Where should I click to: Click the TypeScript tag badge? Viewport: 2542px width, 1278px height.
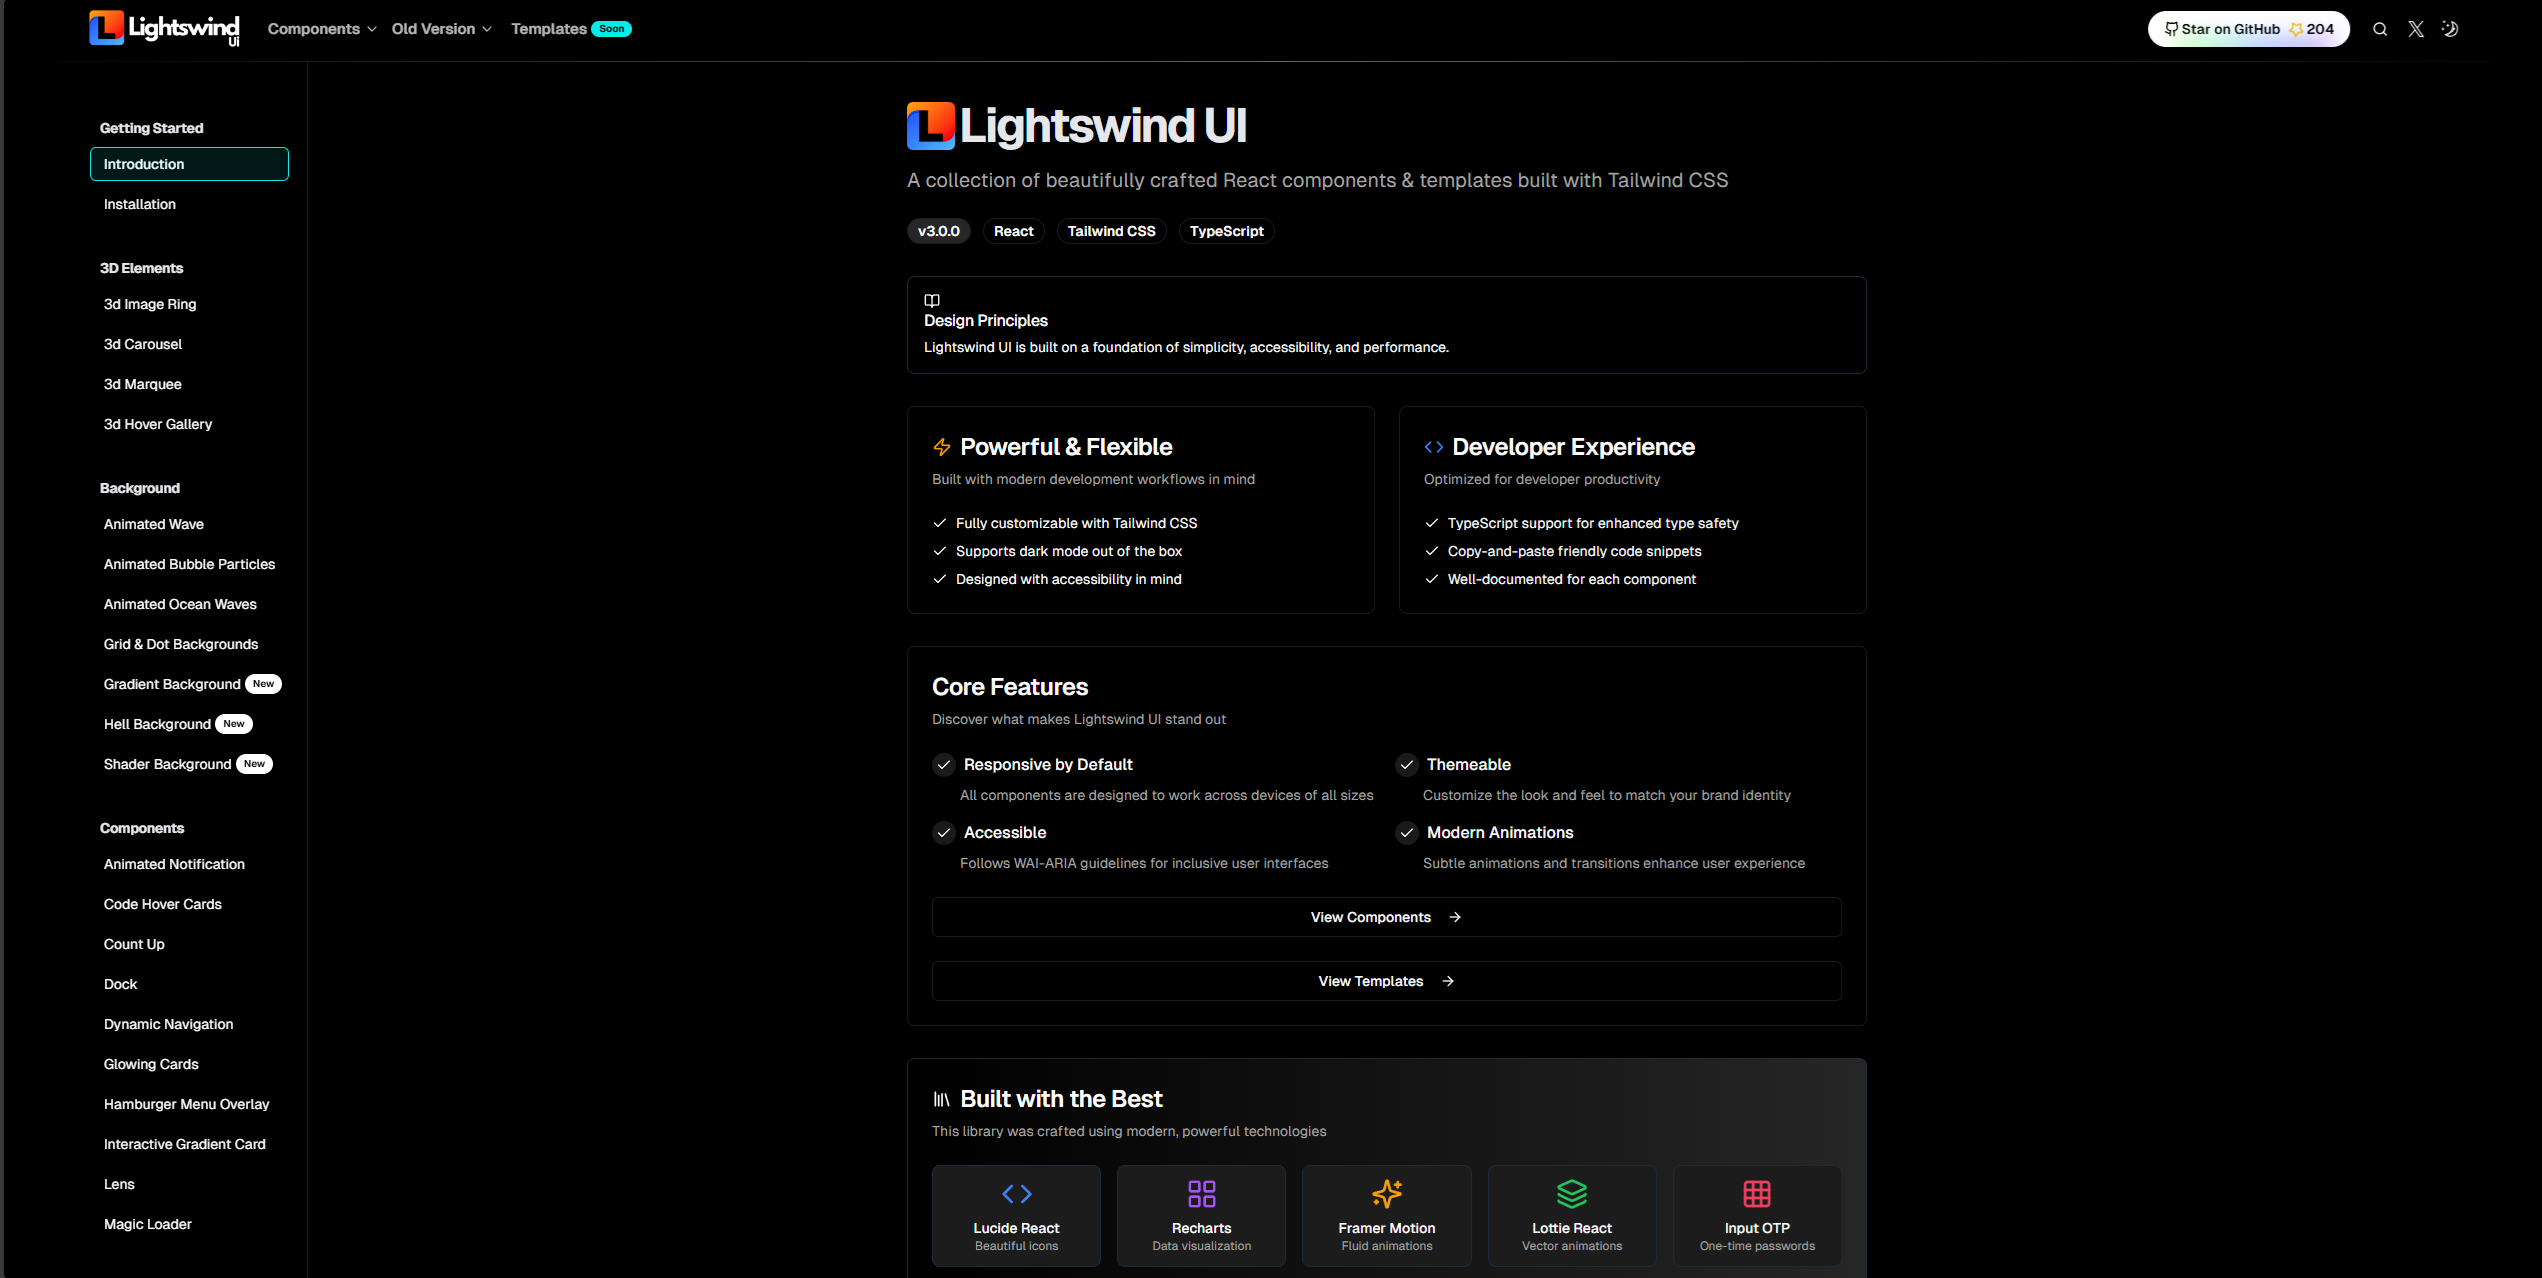click(1226, 231)
